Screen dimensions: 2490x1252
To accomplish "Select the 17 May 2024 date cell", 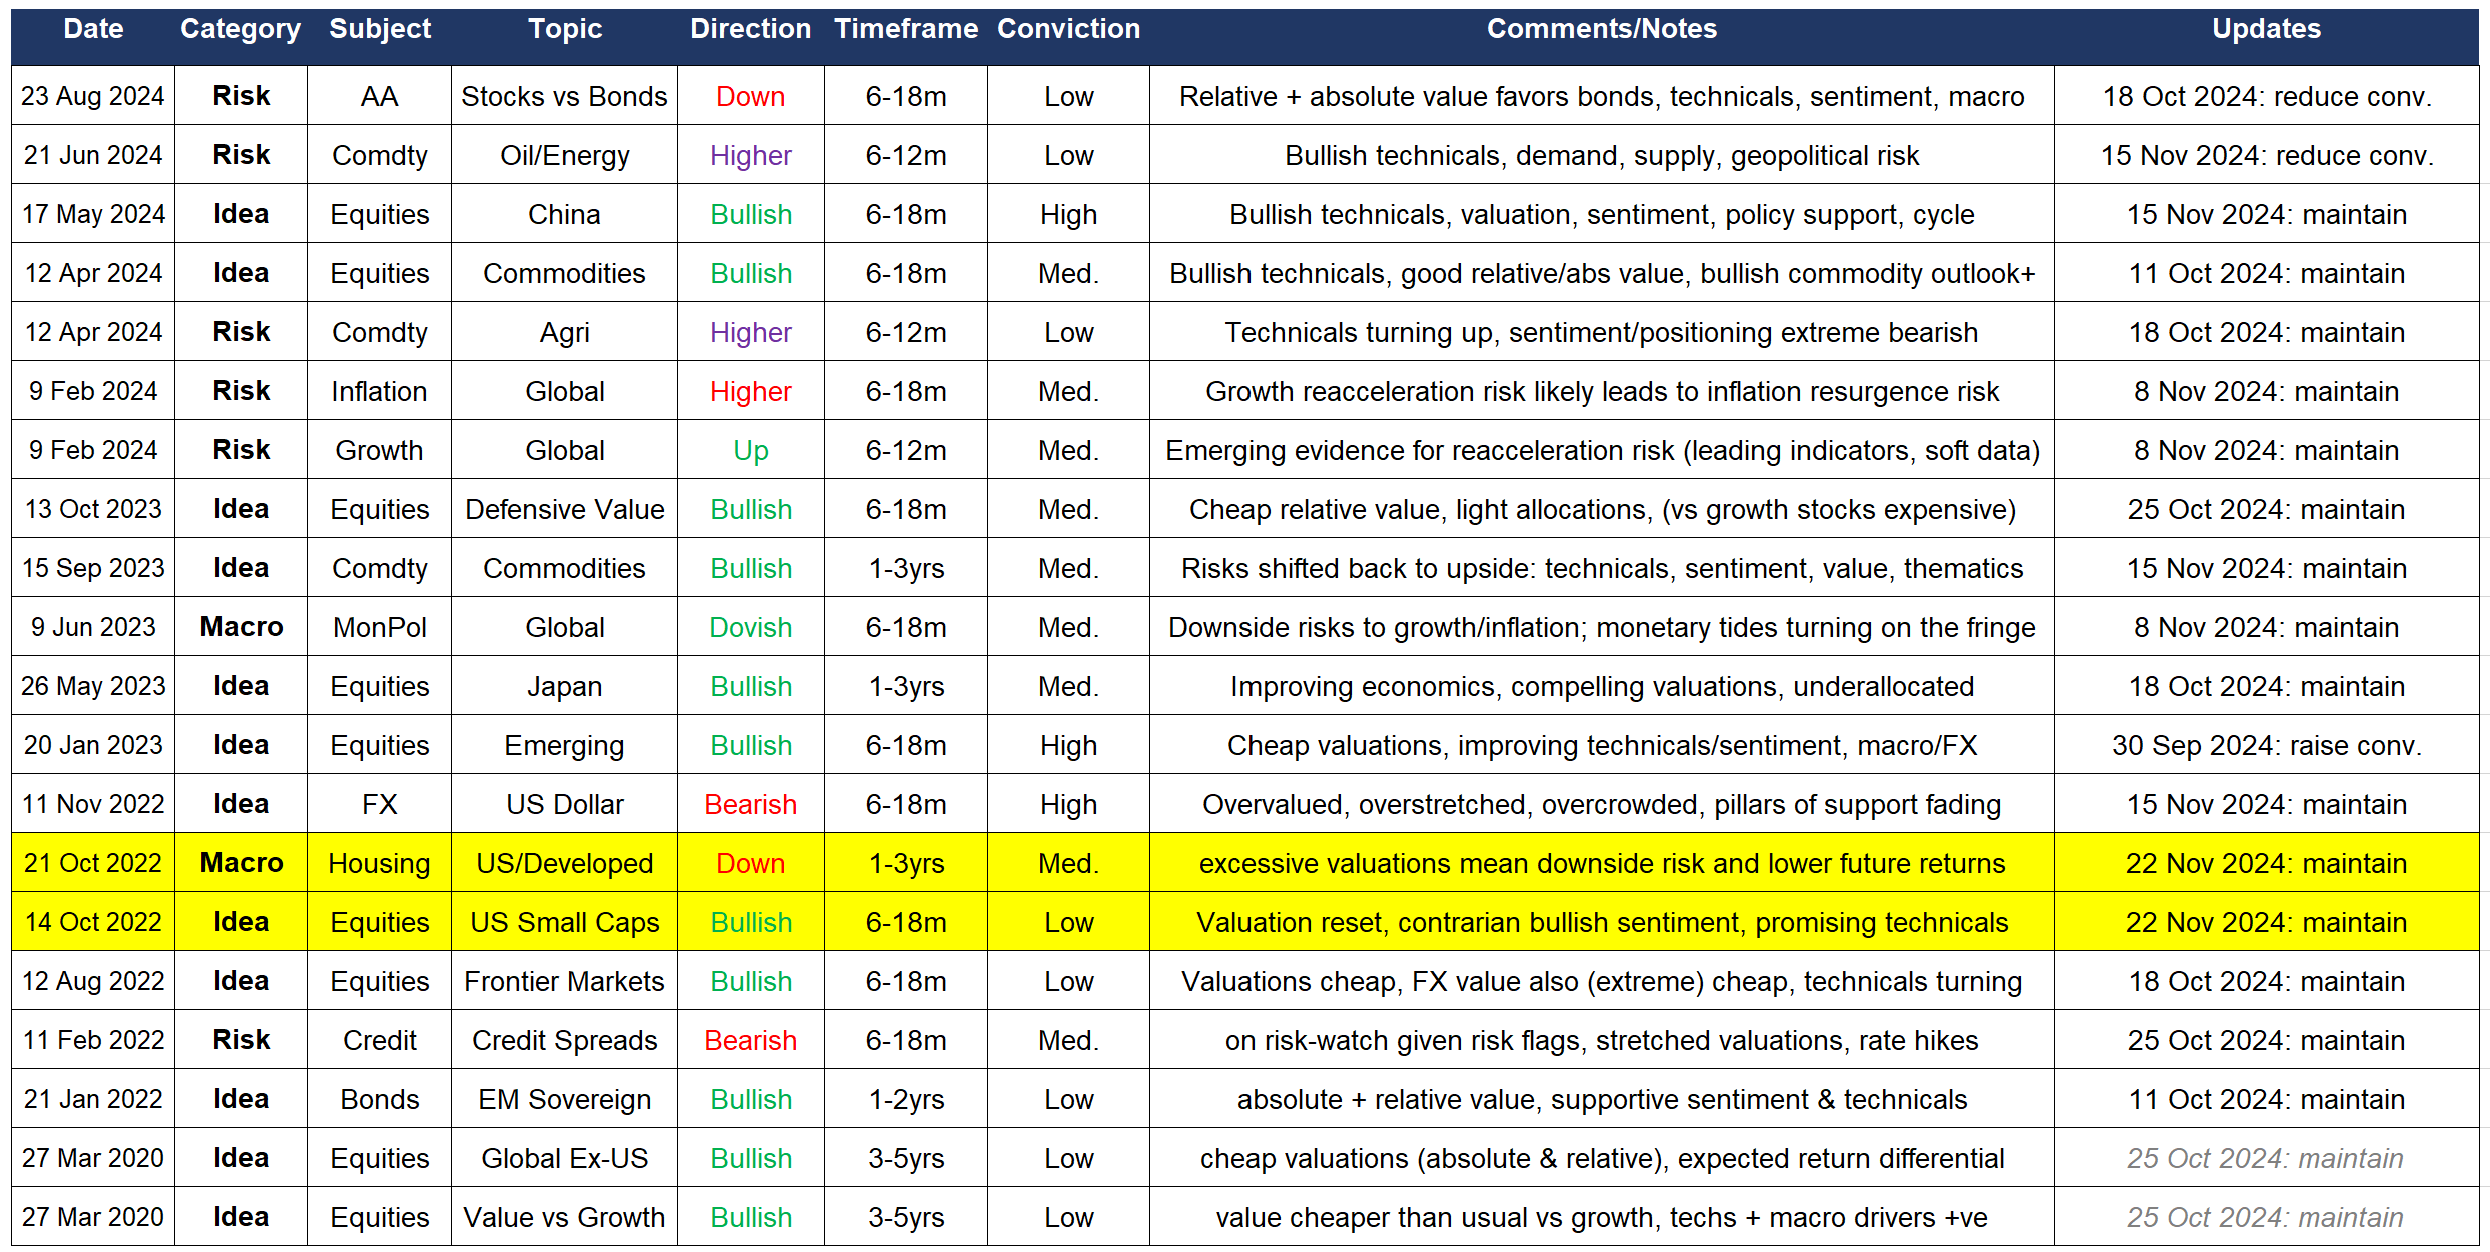I will point(93,215).
